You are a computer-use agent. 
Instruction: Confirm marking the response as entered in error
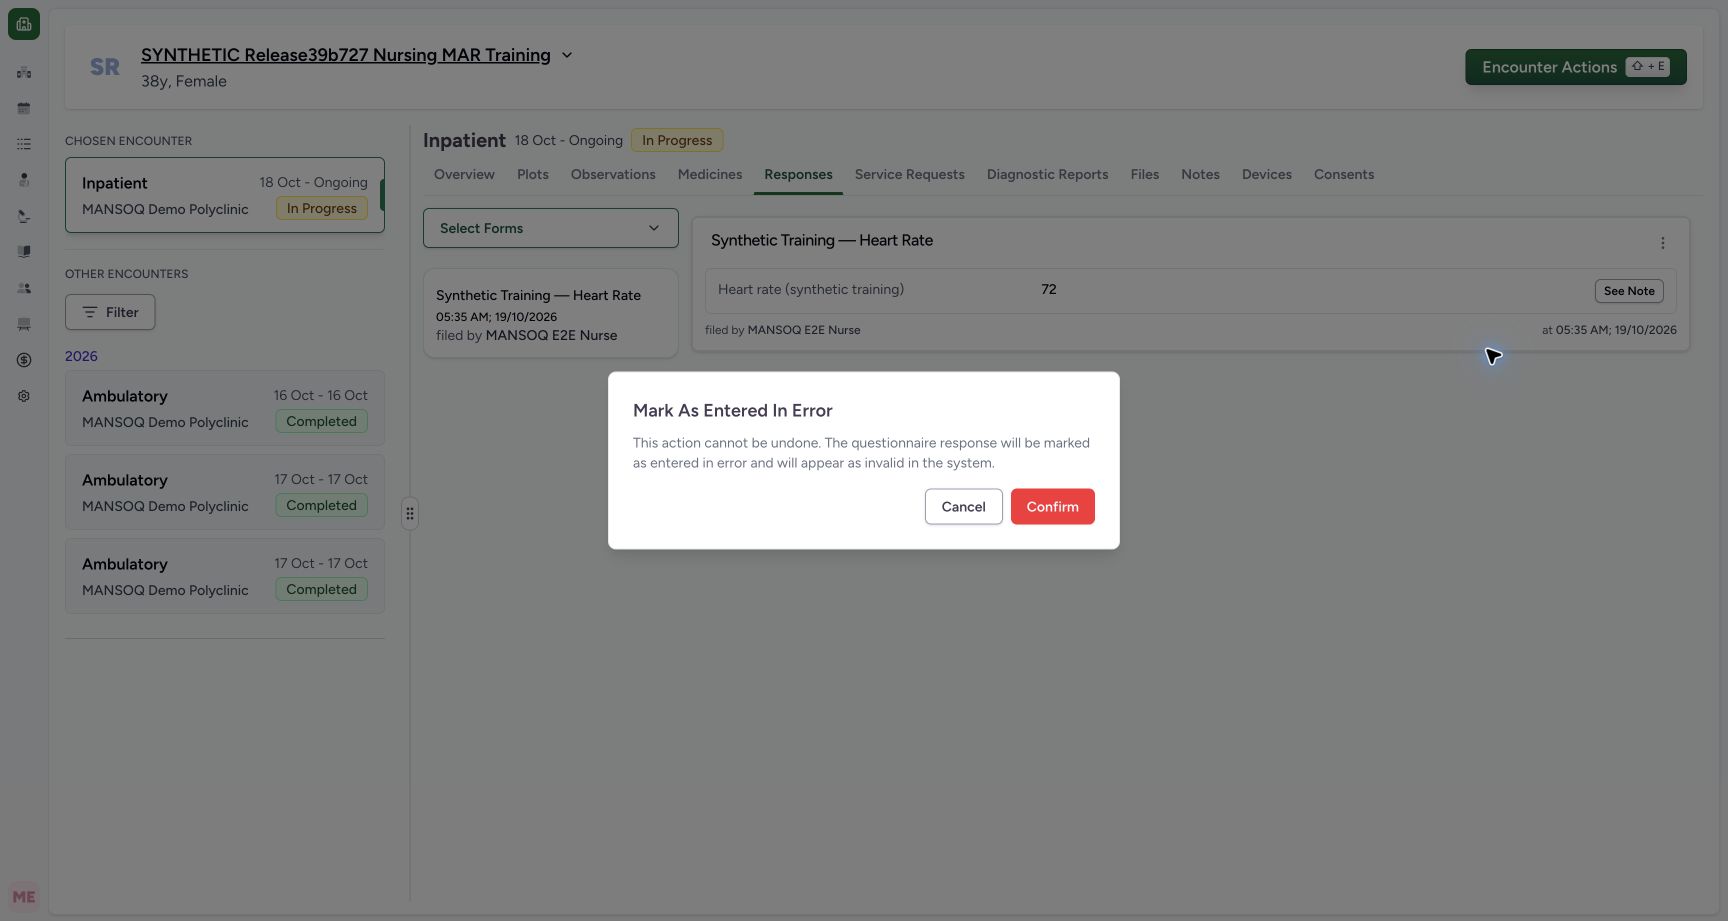click(1052, 507)
